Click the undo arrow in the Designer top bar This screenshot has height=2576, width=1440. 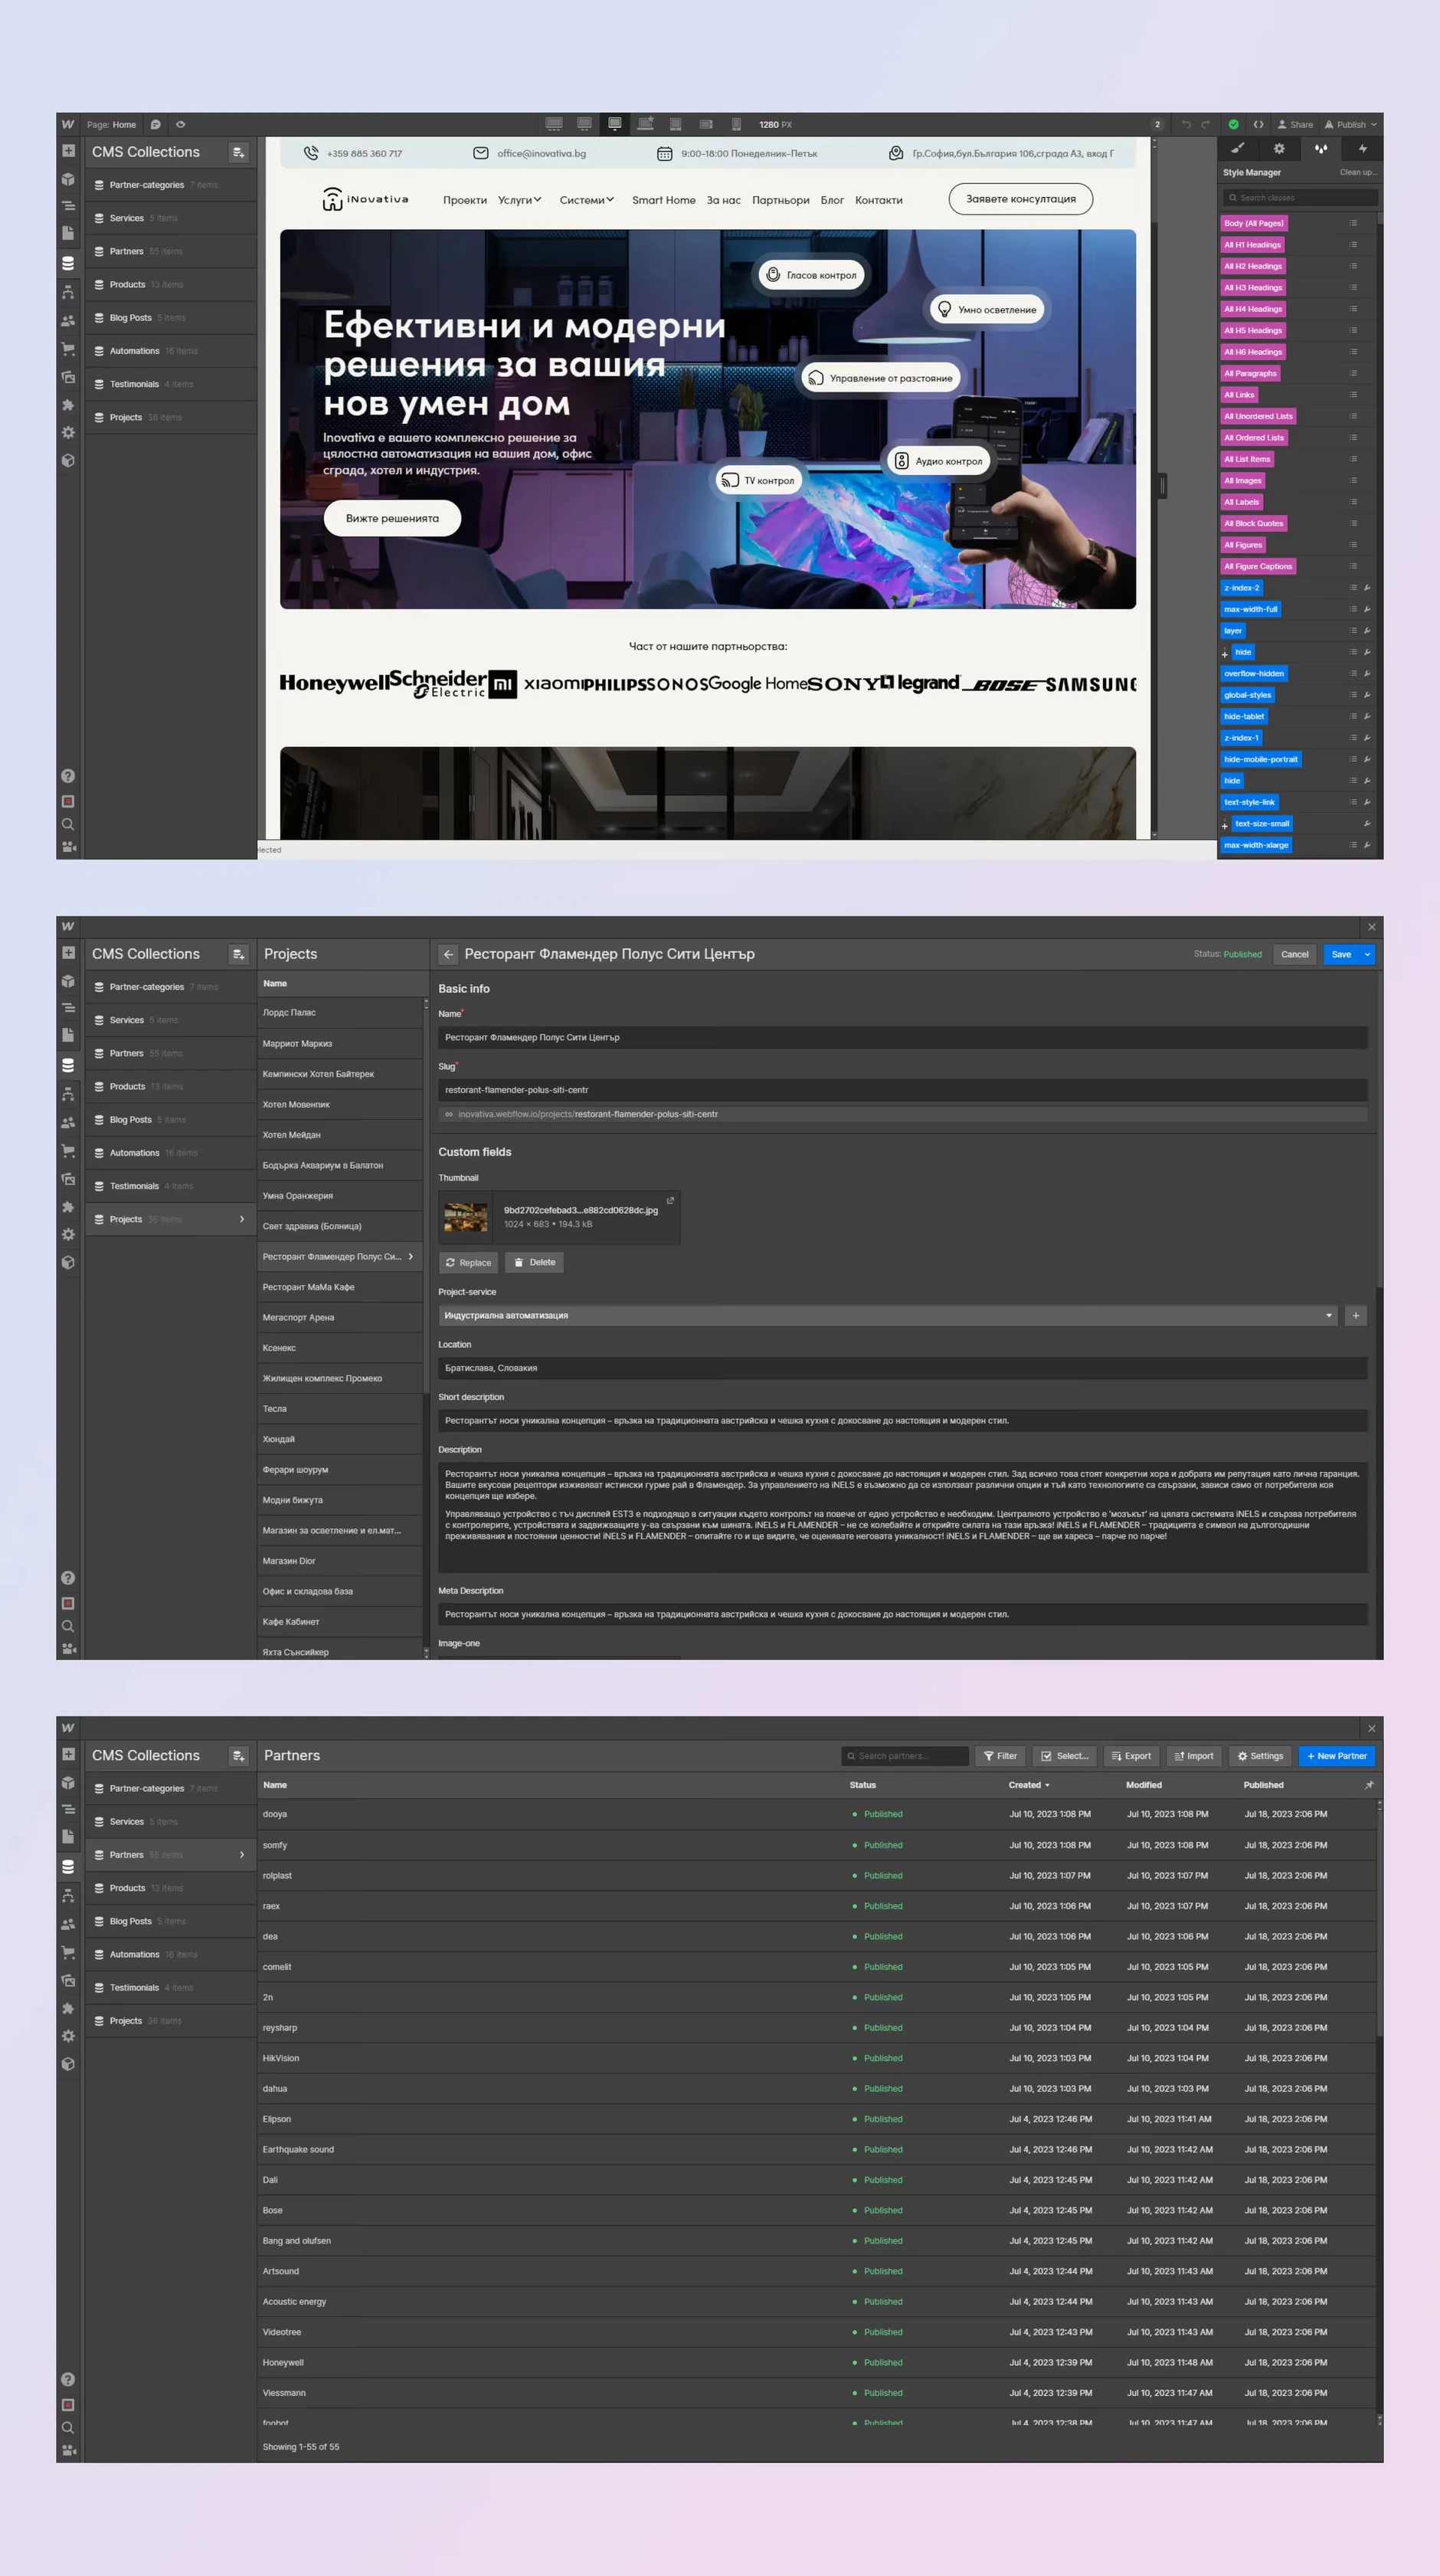[1186, 125]
